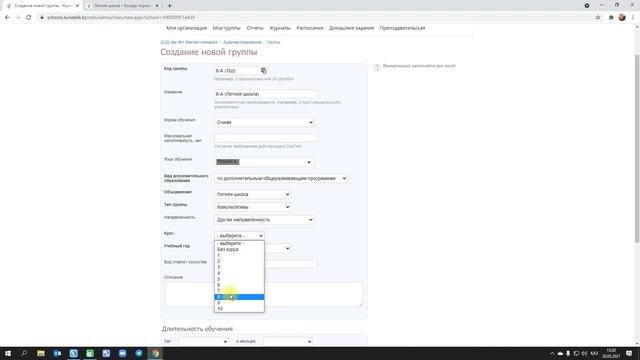
Task: Click the maximum capacity input field
Action: pyautogui.click(x=266, y=138)
